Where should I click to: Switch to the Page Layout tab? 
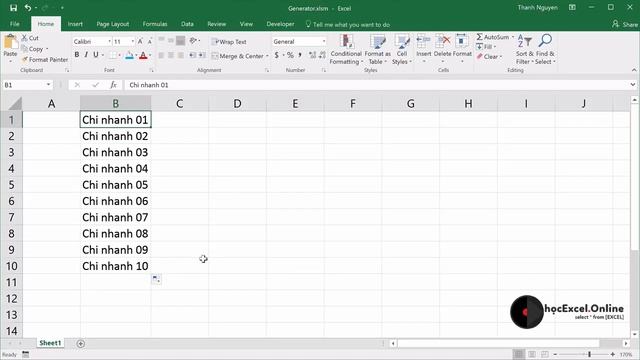[x=113, y=24]
